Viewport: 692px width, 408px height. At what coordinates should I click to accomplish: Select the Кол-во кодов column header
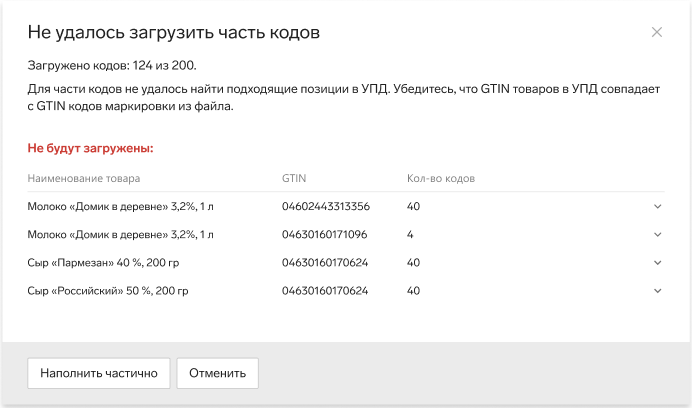point(441,178)
